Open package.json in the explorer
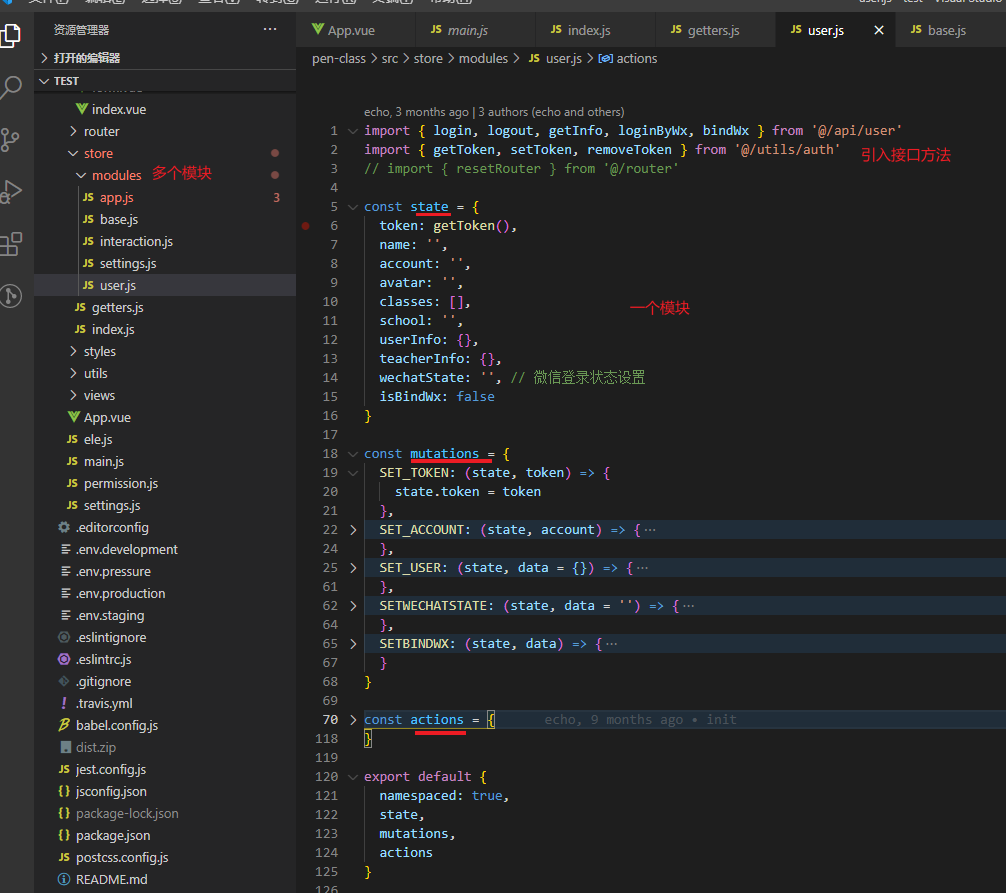 click(113, 836)
